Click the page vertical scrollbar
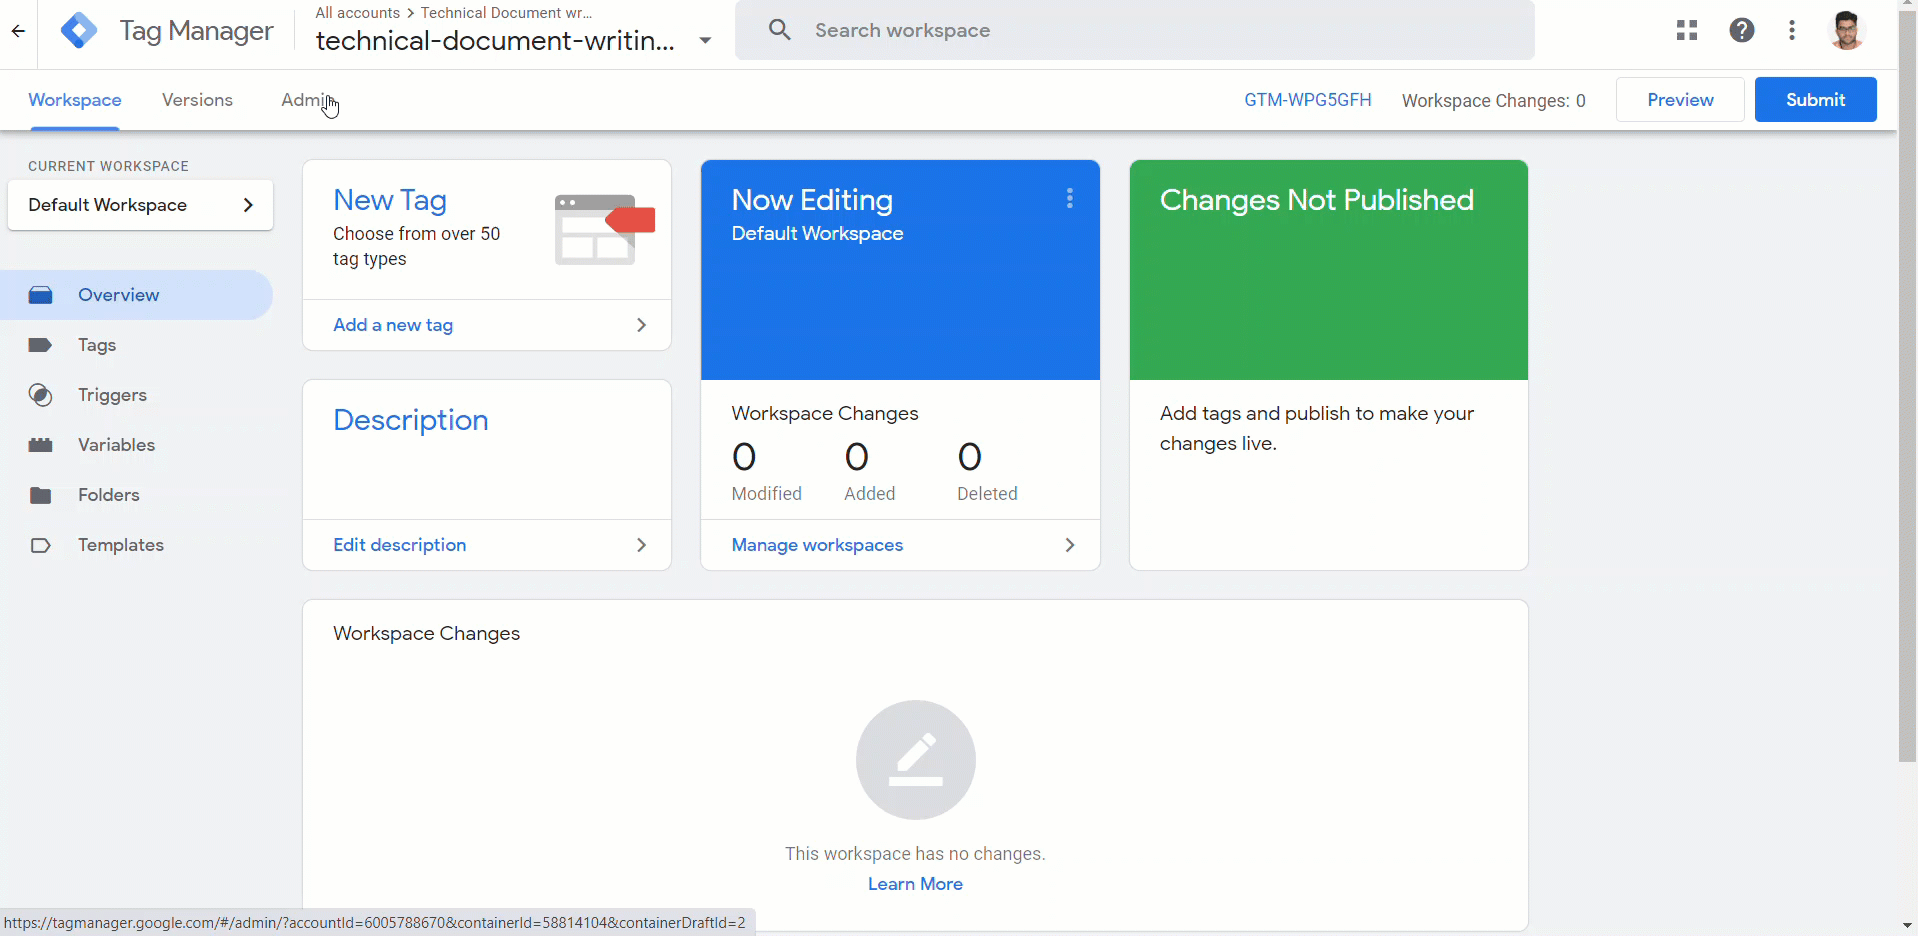The height and width of the screenshot is (936, 1918). 1907,388
